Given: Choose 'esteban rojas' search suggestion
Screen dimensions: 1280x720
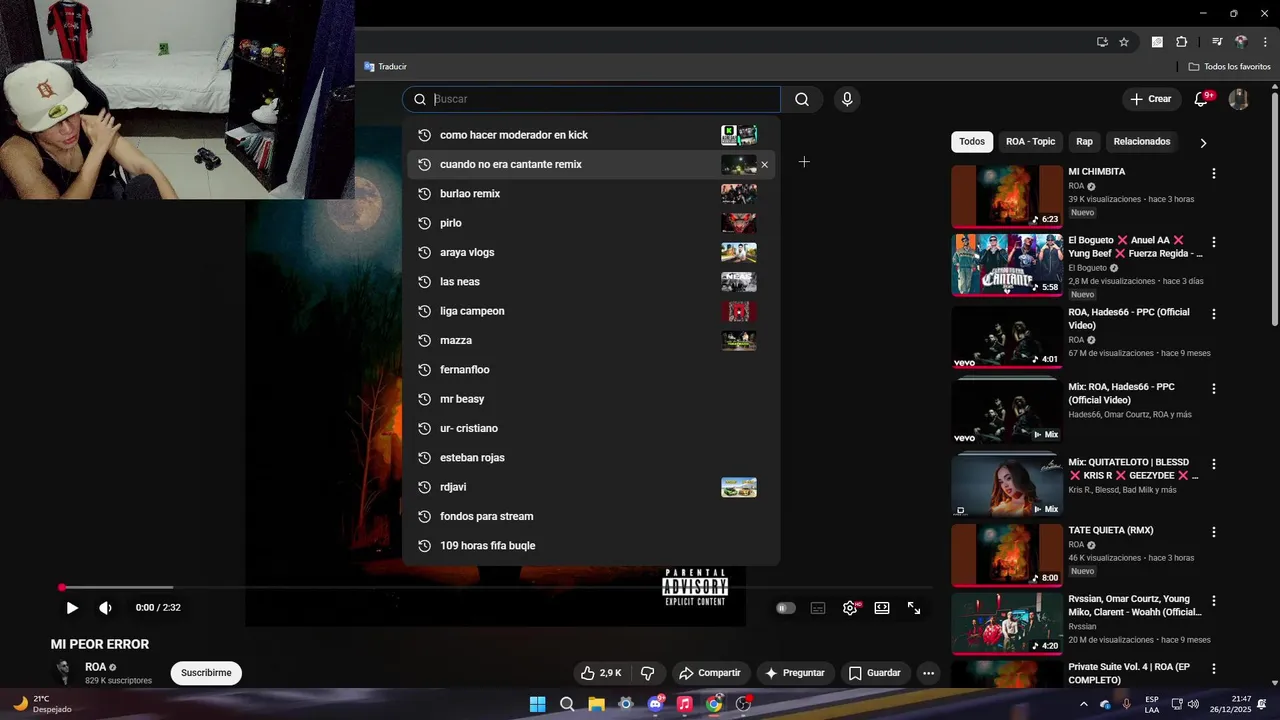Looking at the screenshot, I should pyautogui.click(x=591, y=458).
